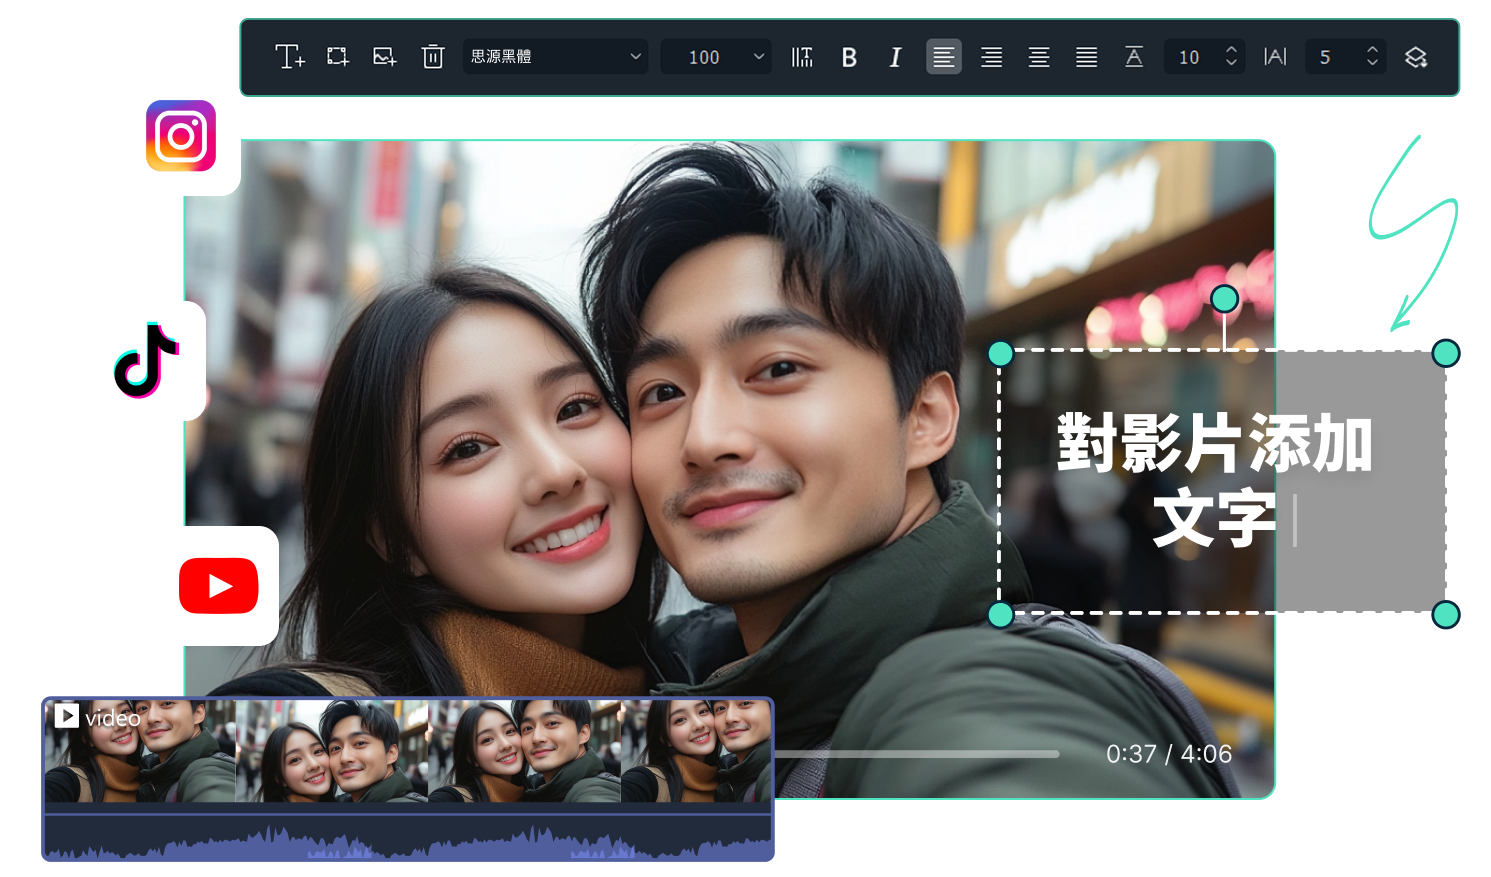Select the second video clip thumbnail
Viewport: 1491px width, 877px height.
(x=332, y=751)
